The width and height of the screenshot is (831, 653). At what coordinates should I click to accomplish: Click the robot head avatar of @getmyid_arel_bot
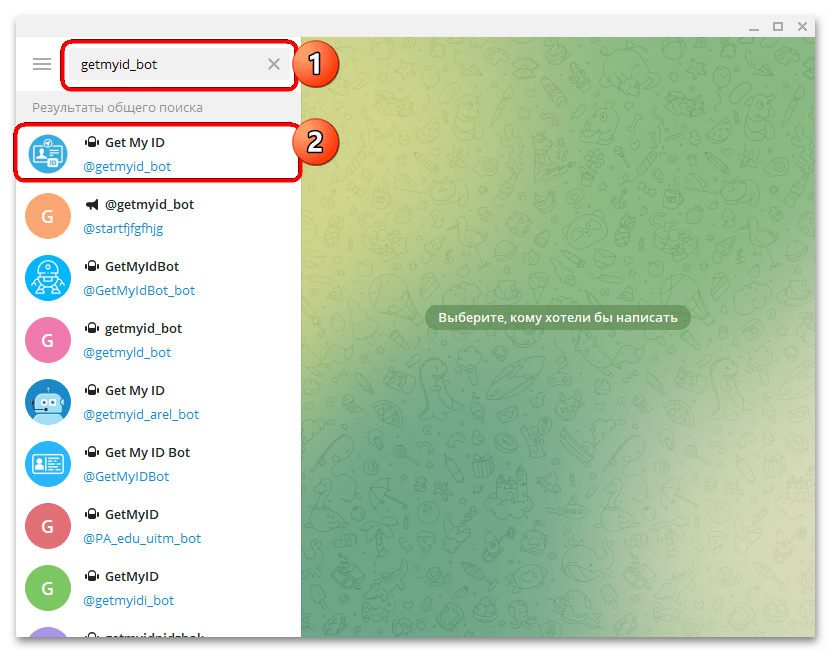(48, 402)
